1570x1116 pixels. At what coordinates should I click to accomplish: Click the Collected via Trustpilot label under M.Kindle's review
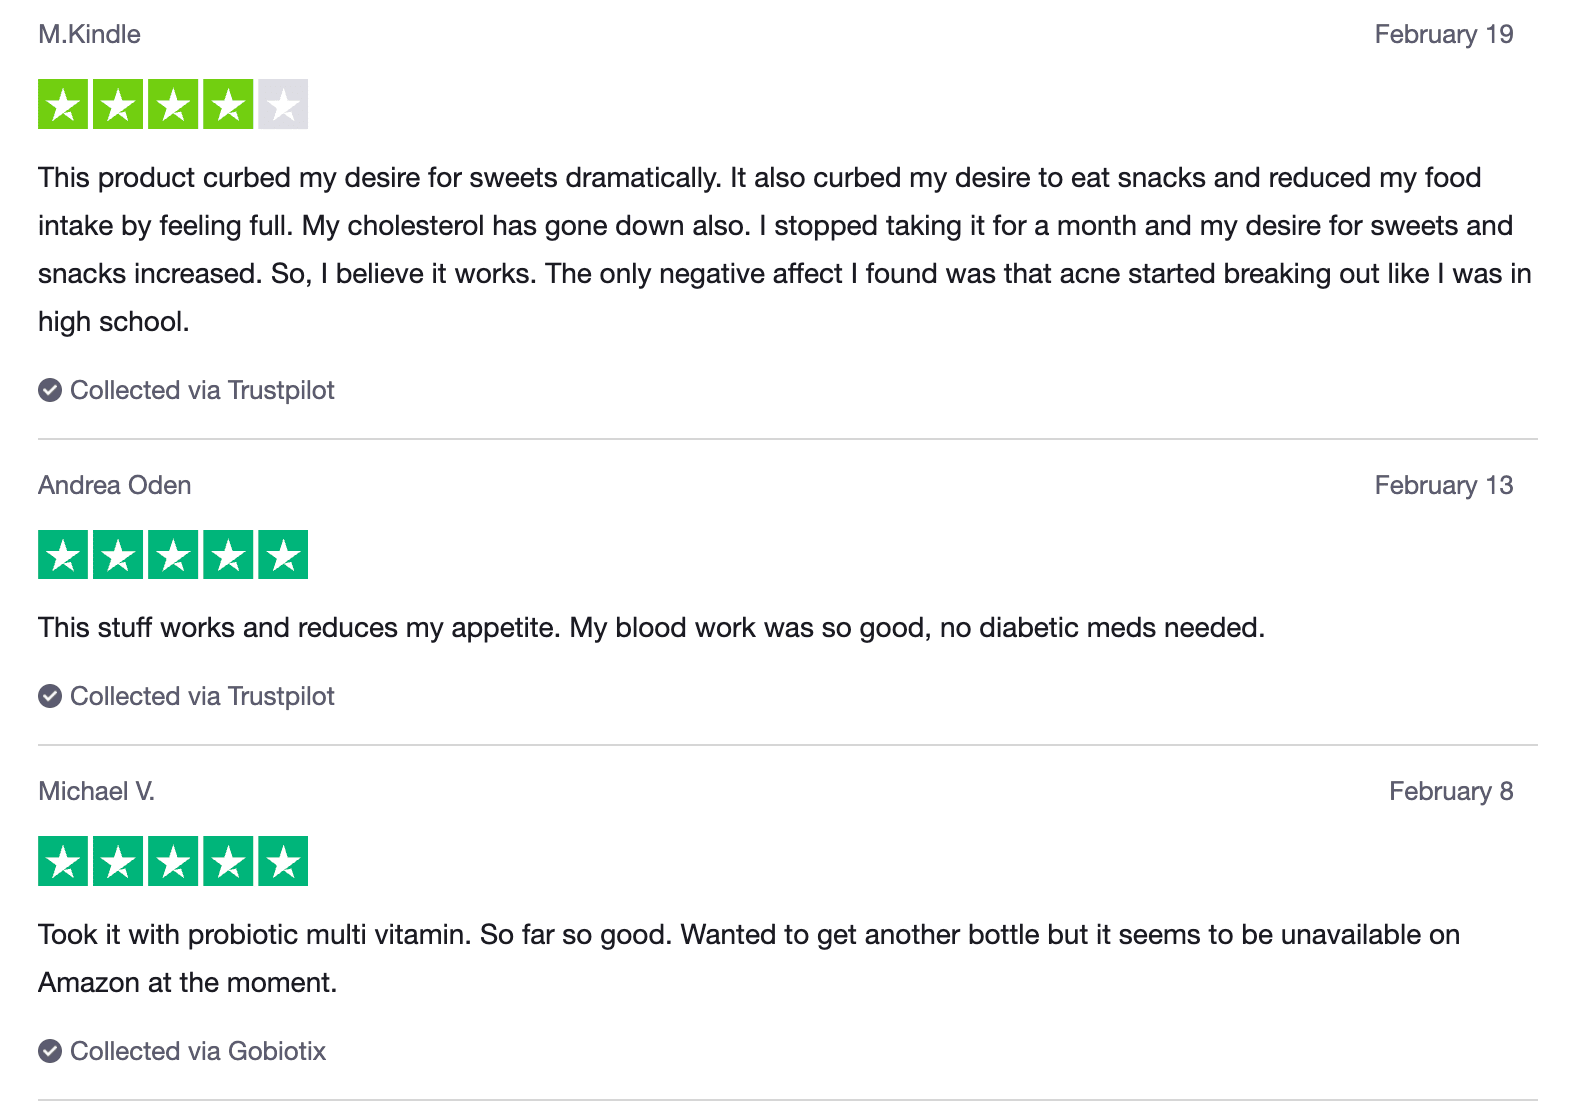click(202, 390)
